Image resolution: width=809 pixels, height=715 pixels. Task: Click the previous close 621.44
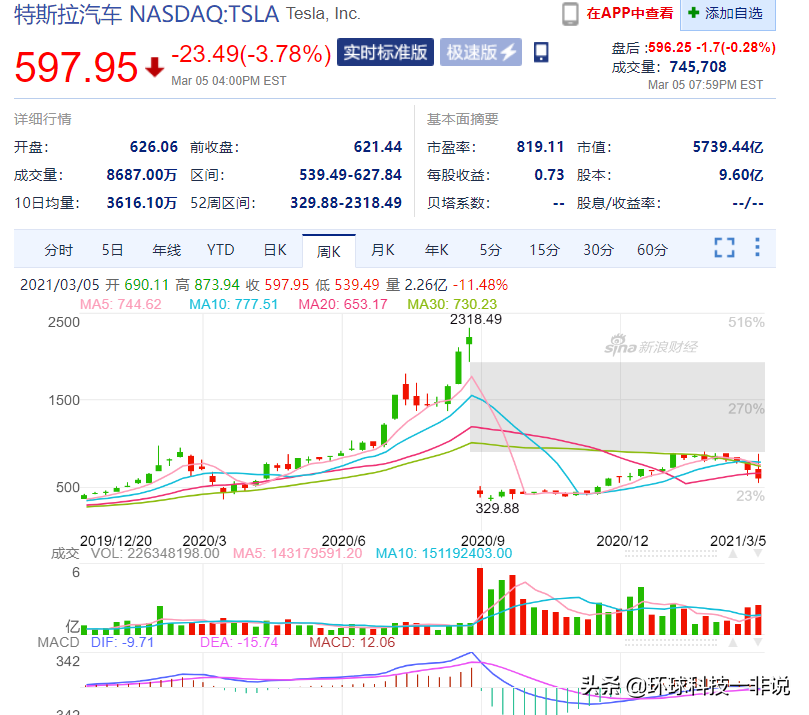pos(377,147)
